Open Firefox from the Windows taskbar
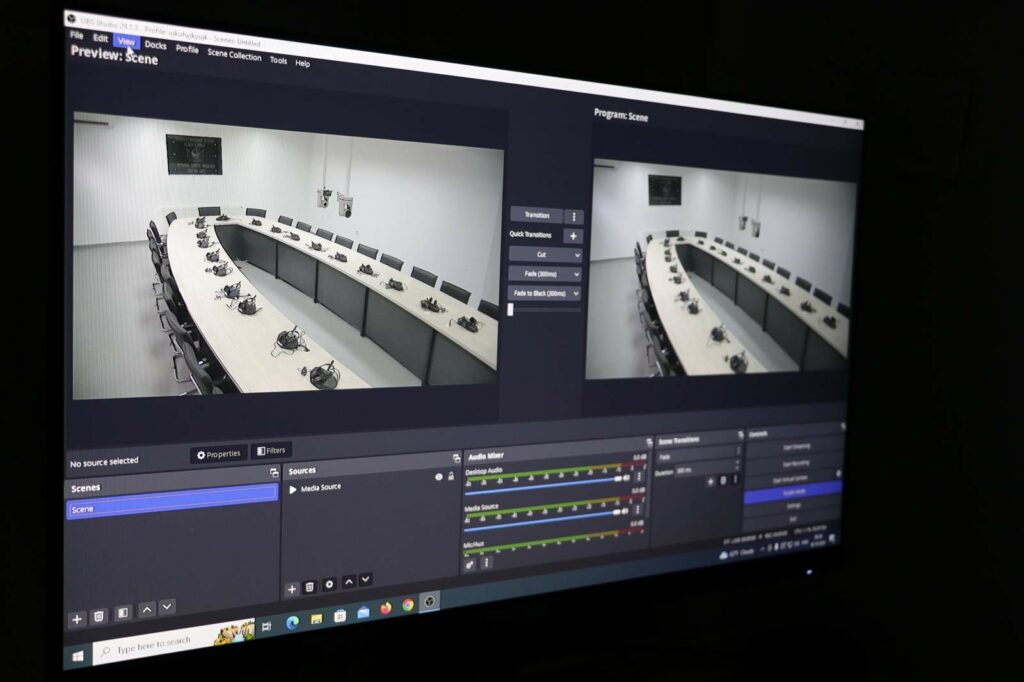This screenshot has width=1024, height=682. pyautogui.click(x=386, y=608)
